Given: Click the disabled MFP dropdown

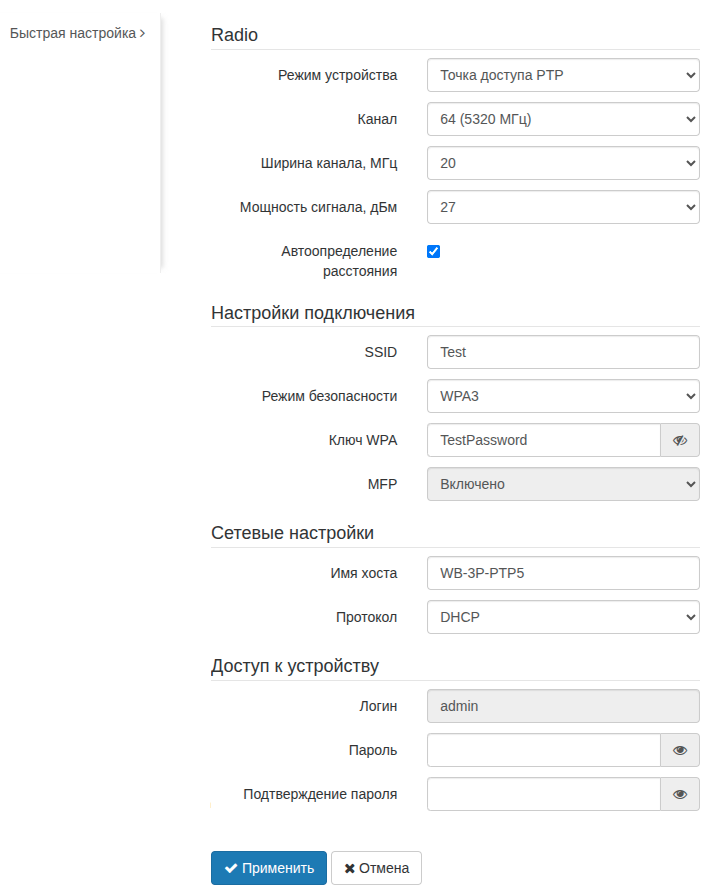Looking at the screenshot, I should [562, 484].
